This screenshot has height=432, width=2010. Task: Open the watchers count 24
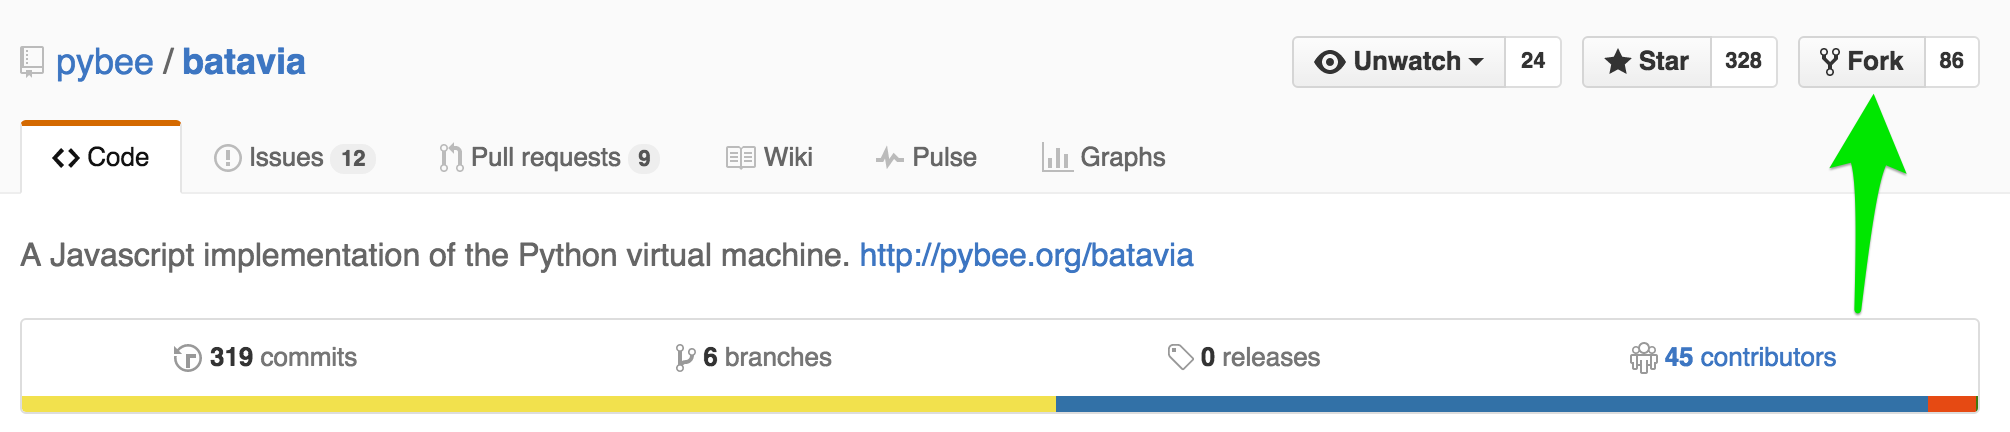click(x=1533, y=61)
